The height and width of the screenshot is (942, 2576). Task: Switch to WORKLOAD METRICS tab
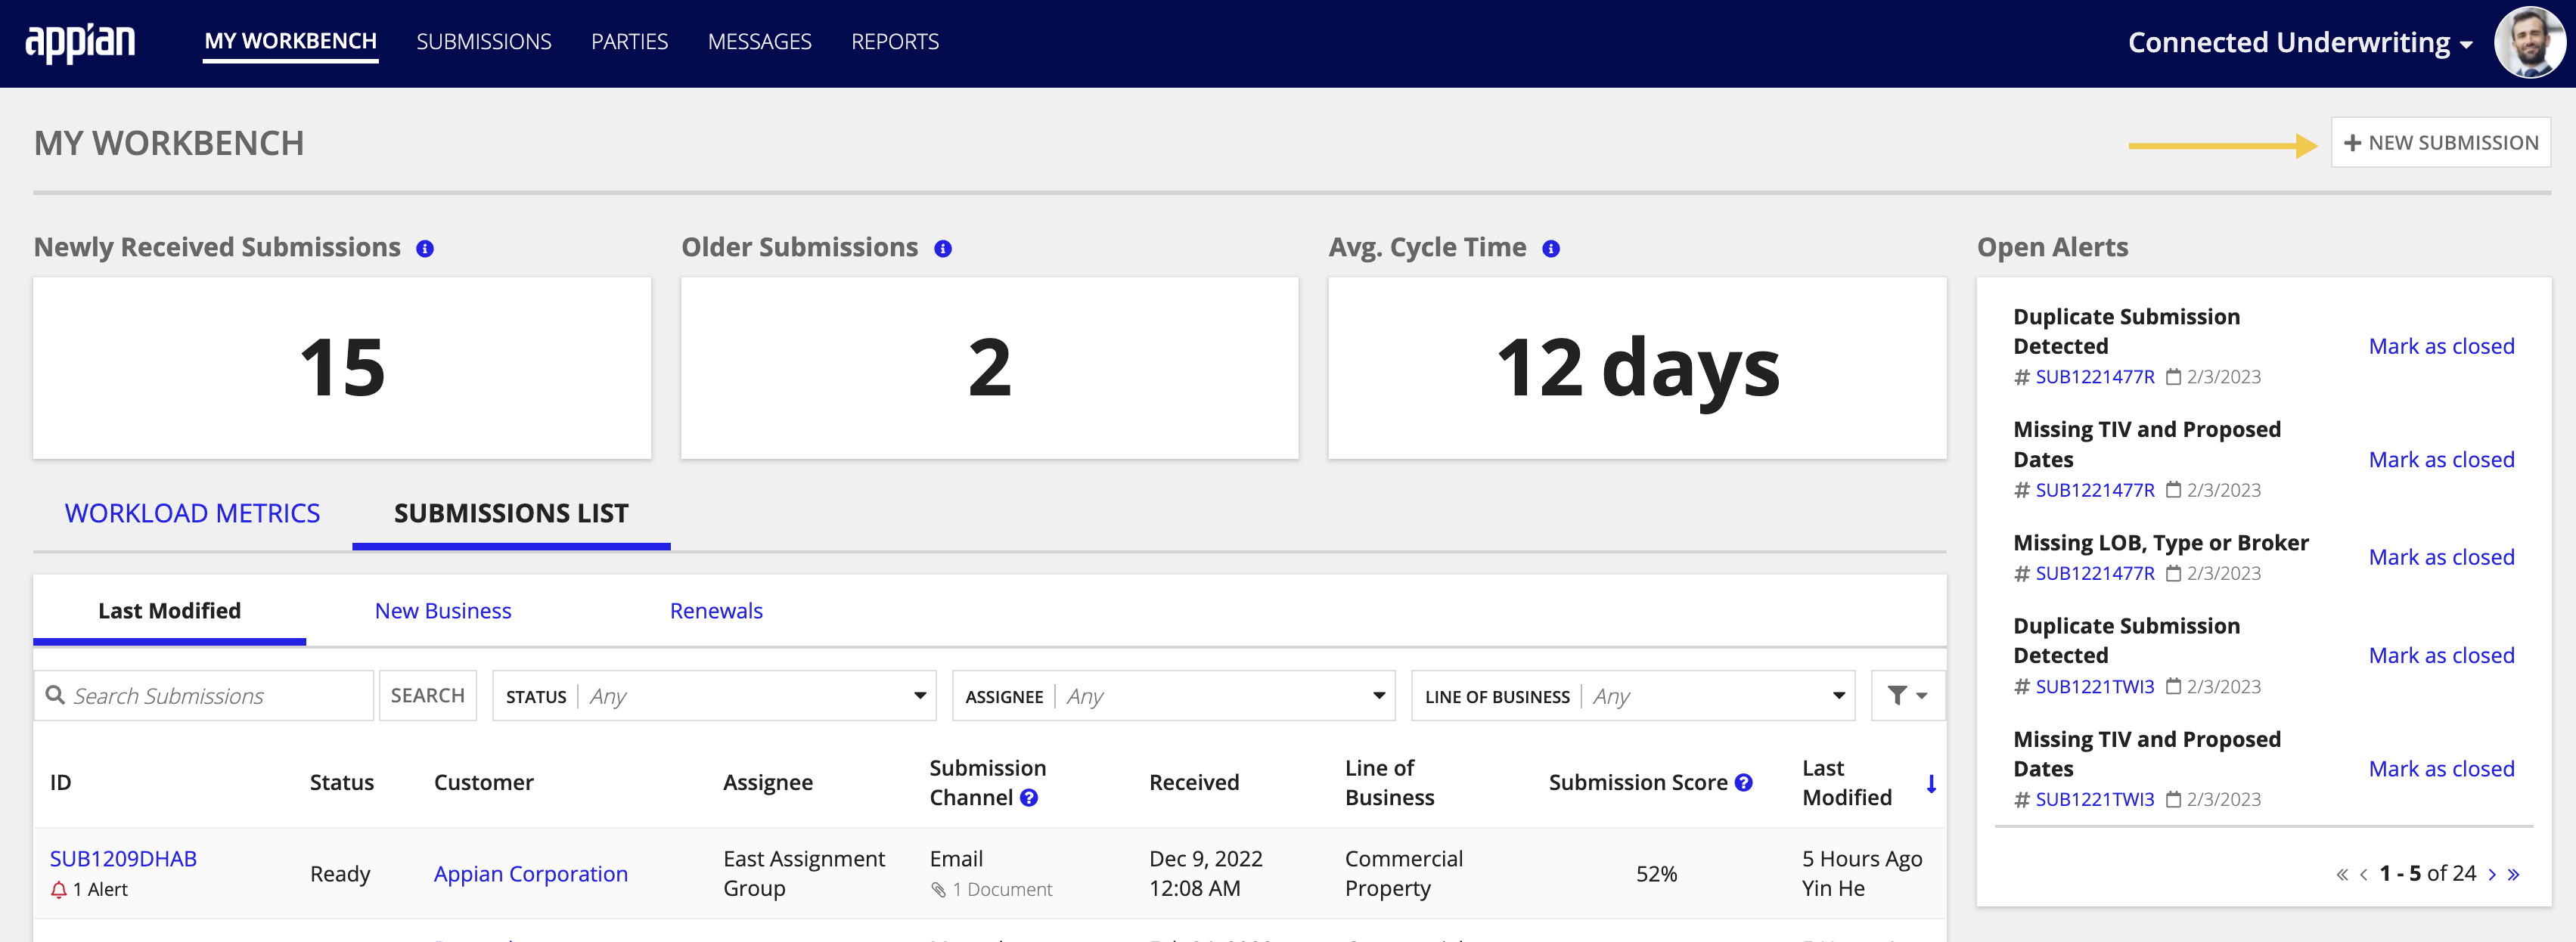pyautogui.click(x=191, y=512)
